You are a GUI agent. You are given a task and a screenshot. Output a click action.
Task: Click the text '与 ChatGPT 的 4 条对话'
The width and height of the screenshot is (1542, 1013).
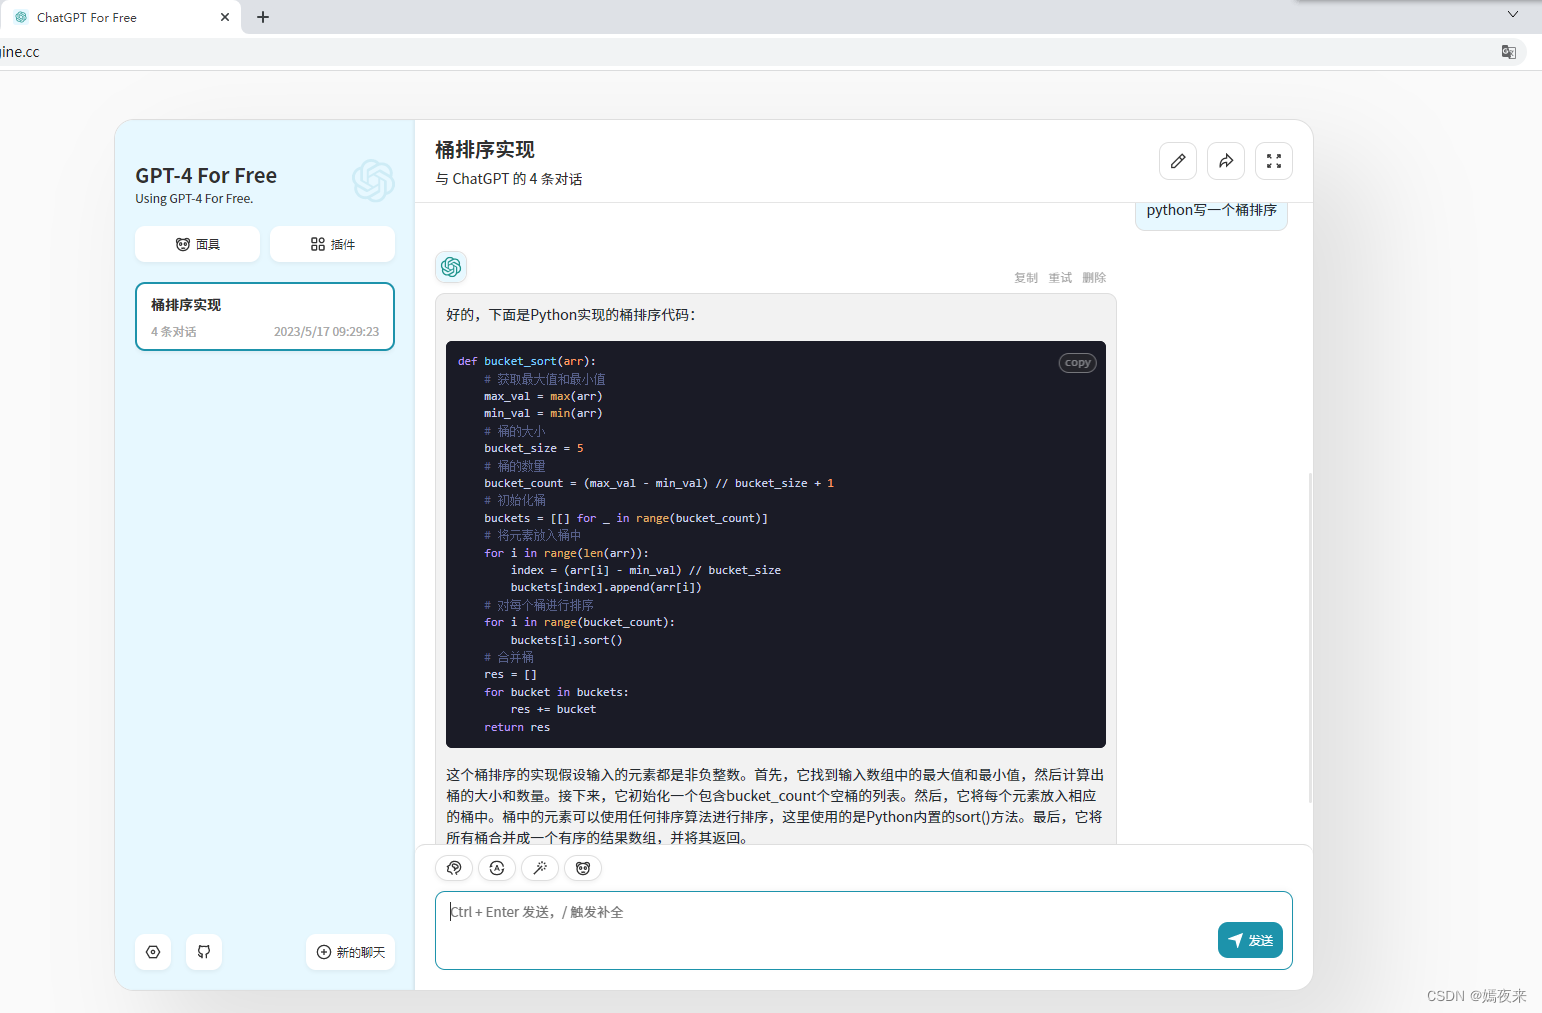509,179
